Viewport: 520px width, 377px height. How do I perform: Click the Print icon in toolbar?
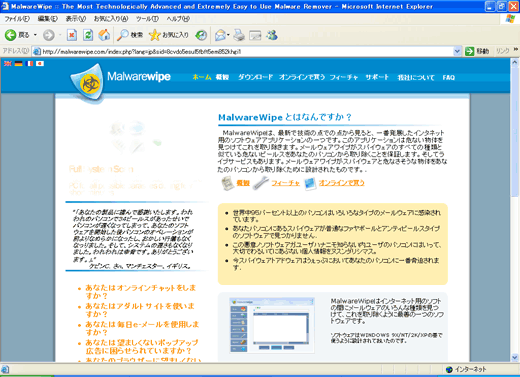[x=239, y=35]
